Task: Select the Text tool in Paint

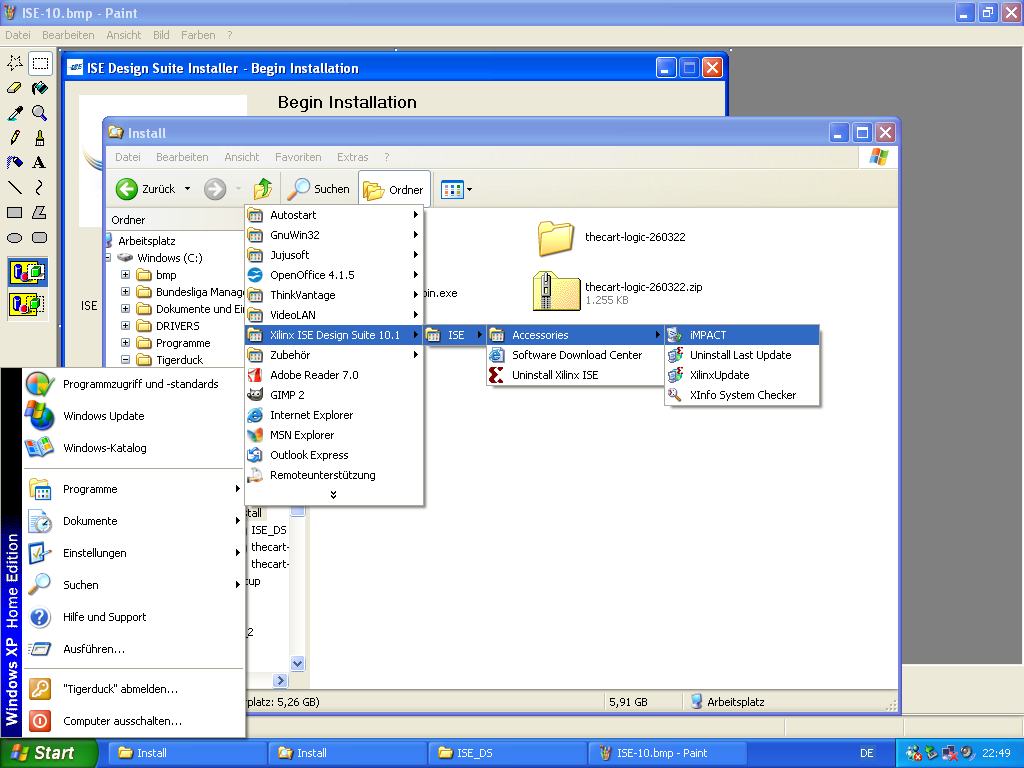Action: (x=39, y=162)
